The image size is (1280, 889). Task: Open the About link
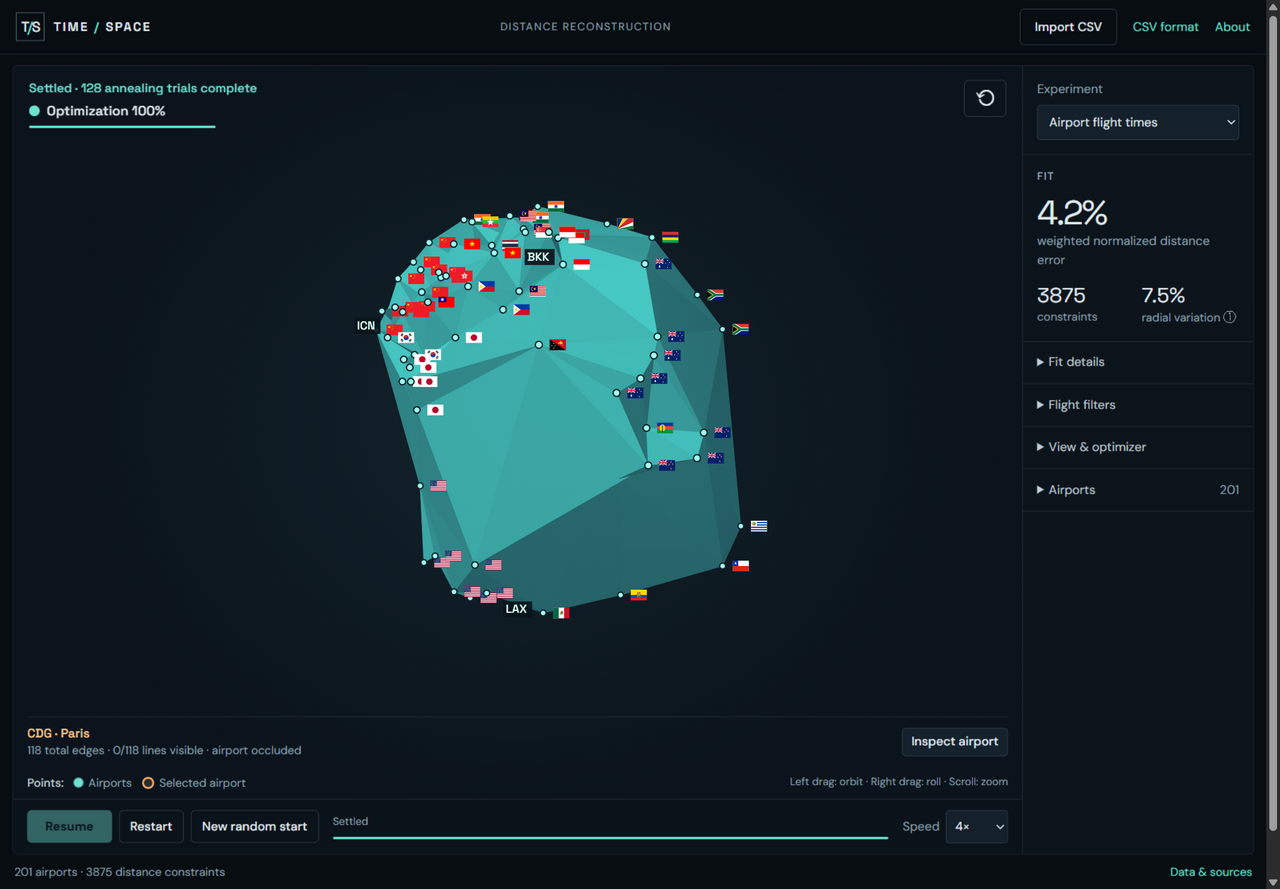1232,27
